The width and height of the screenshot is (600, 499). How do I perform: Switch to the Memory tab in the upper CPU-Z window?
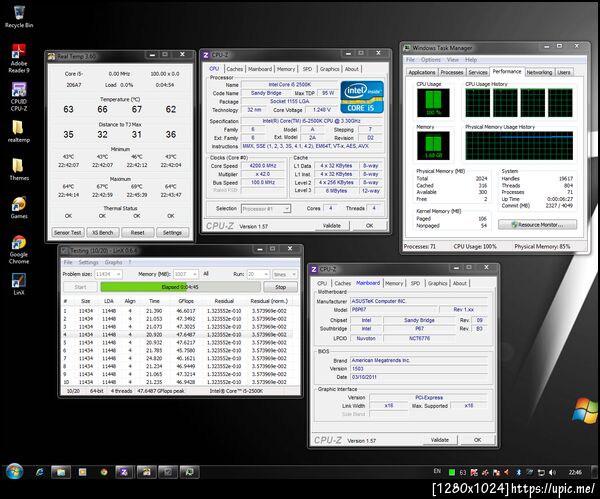[286, 69]
